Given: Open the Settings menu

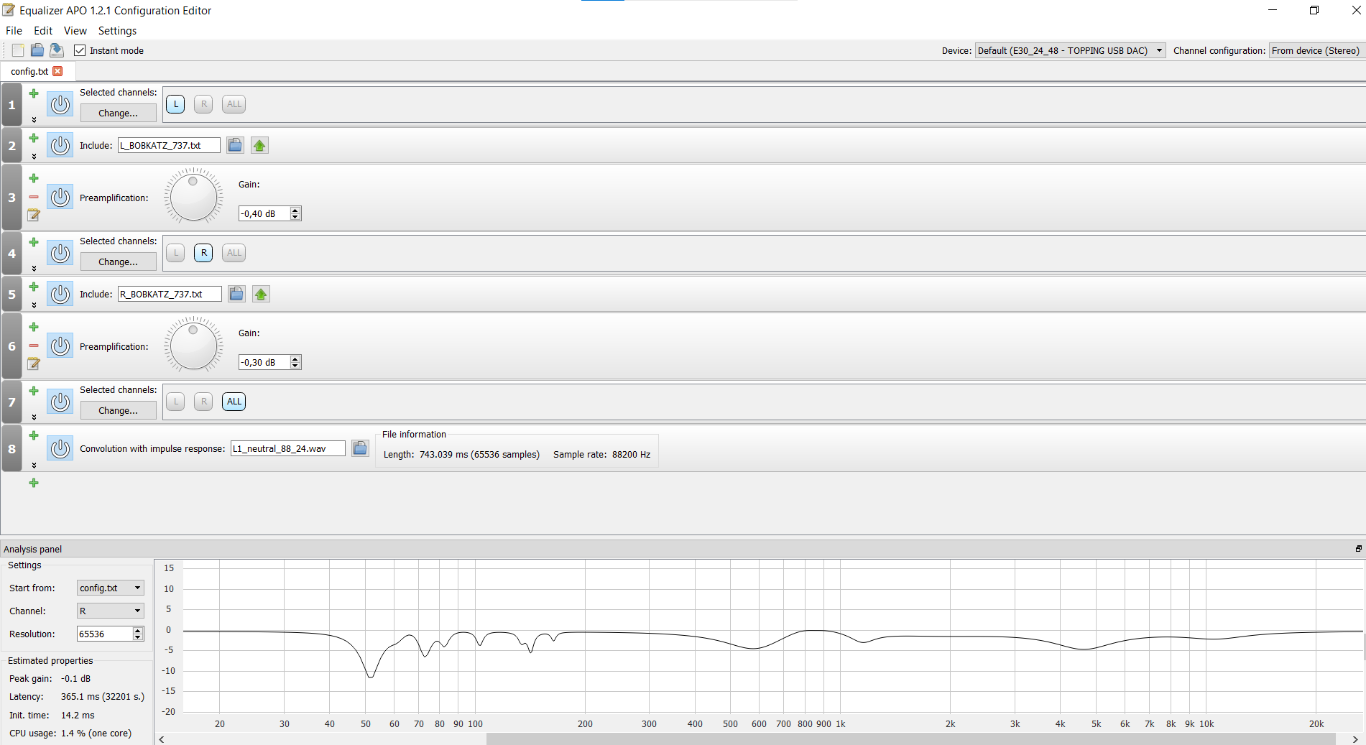Looking at the screenshot, I should [117, 31].
